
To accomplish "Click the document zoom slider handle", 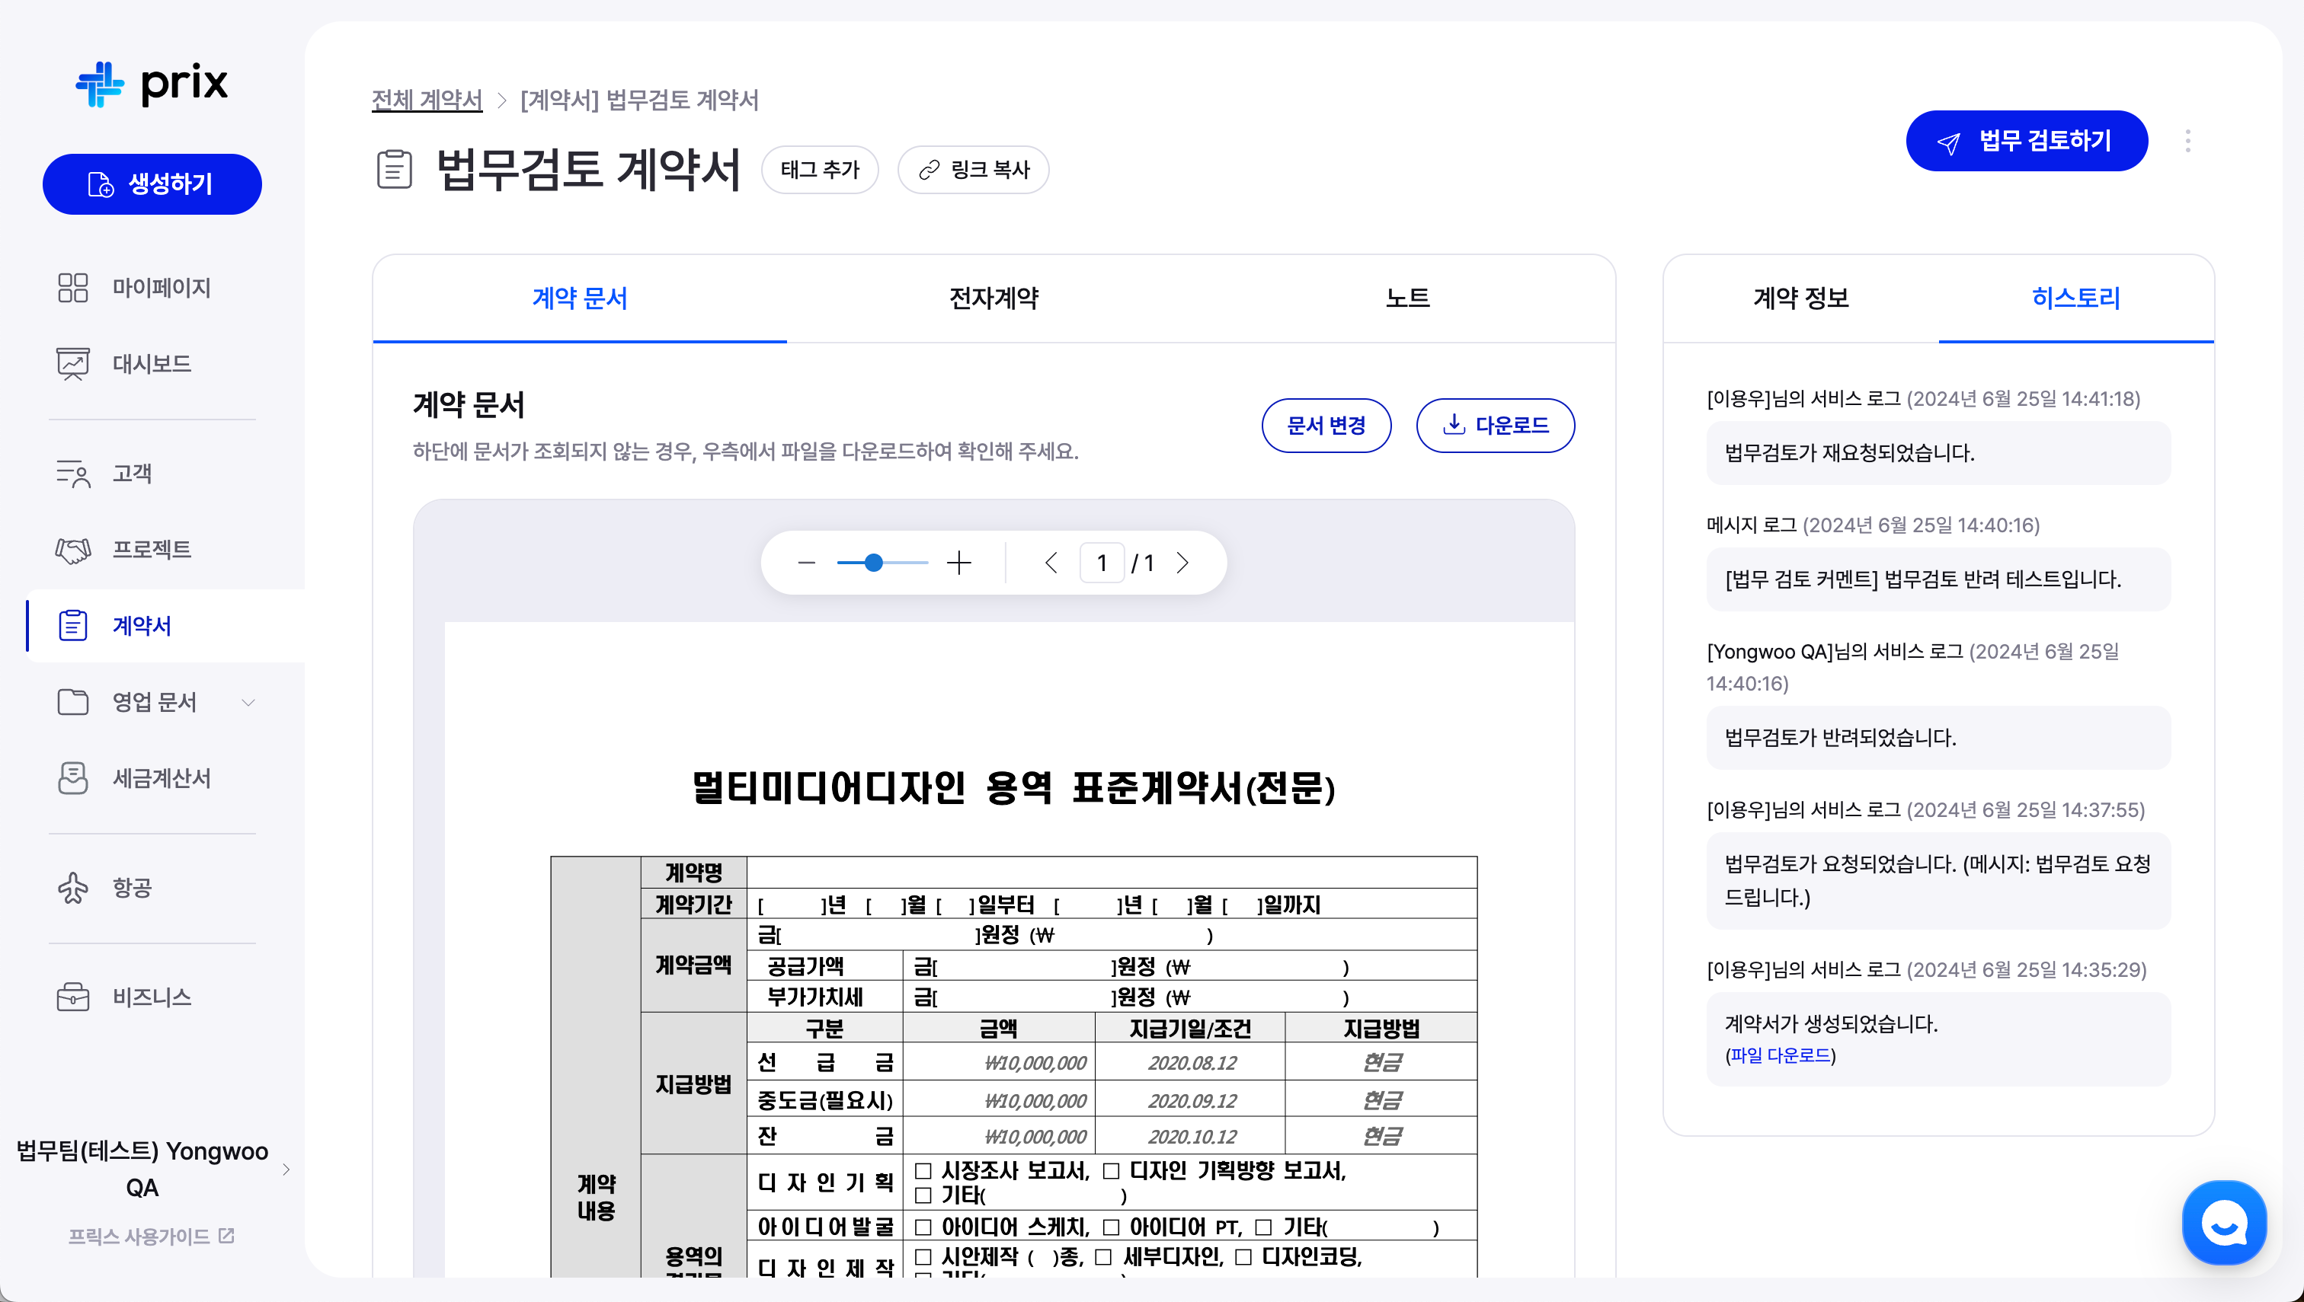I will tap(873, 563).
